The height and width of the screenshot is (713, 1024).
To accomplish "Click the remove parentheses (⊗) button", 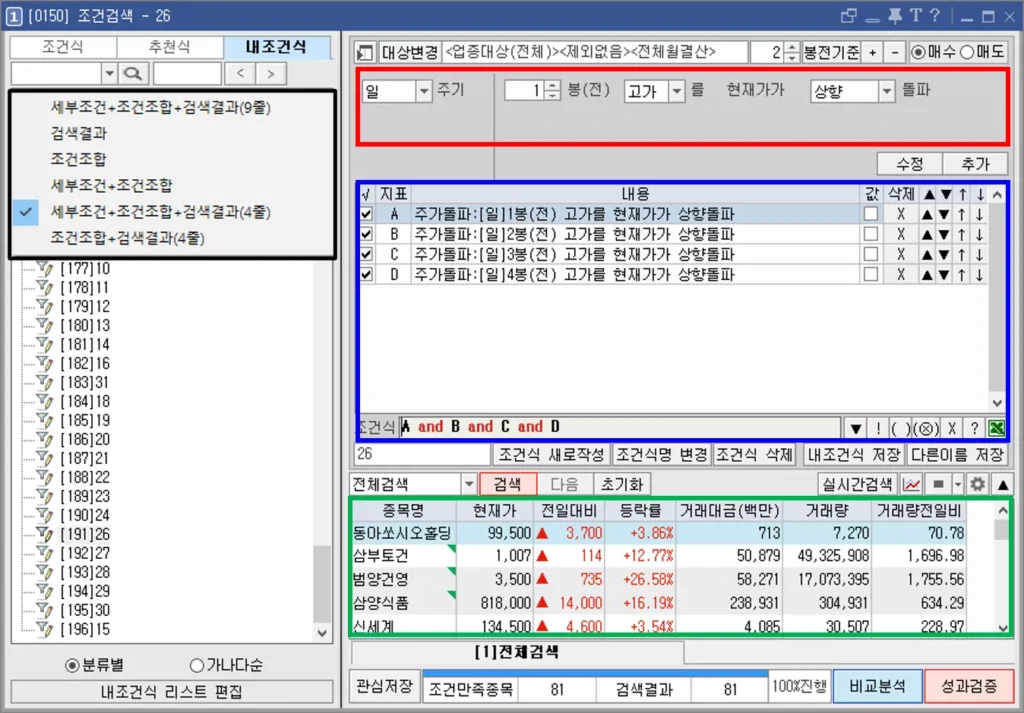I will (x=926, y=428).
